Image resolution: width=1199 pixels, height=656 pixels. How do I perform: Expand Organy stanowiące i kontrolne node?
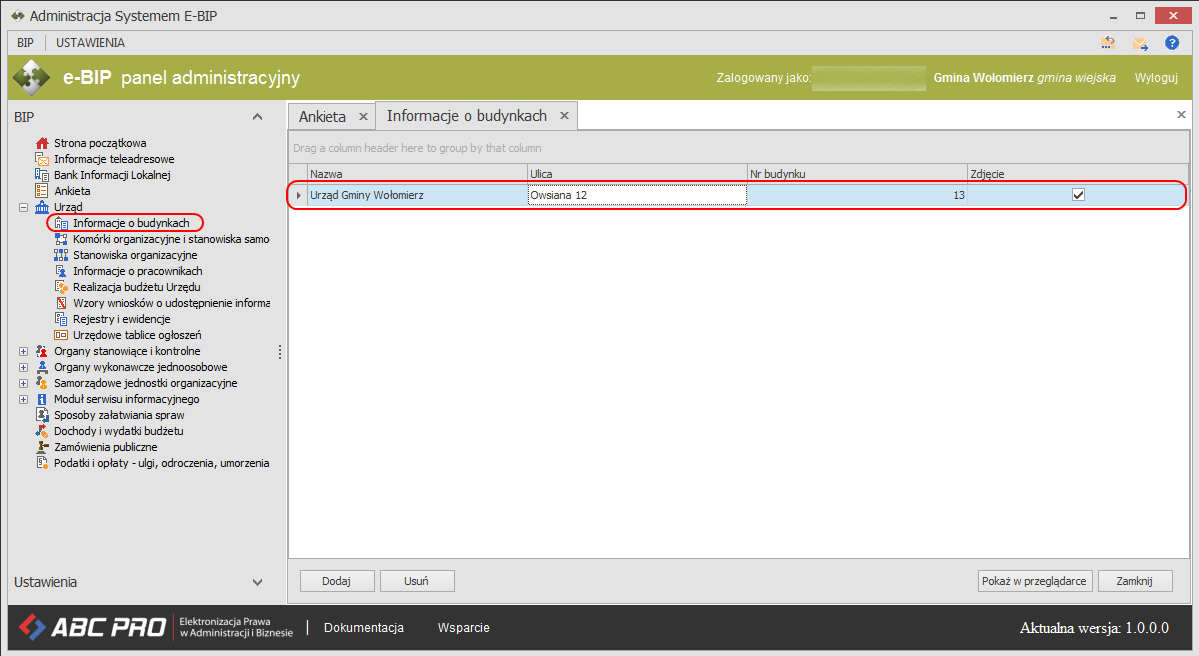tap(23, 352)
